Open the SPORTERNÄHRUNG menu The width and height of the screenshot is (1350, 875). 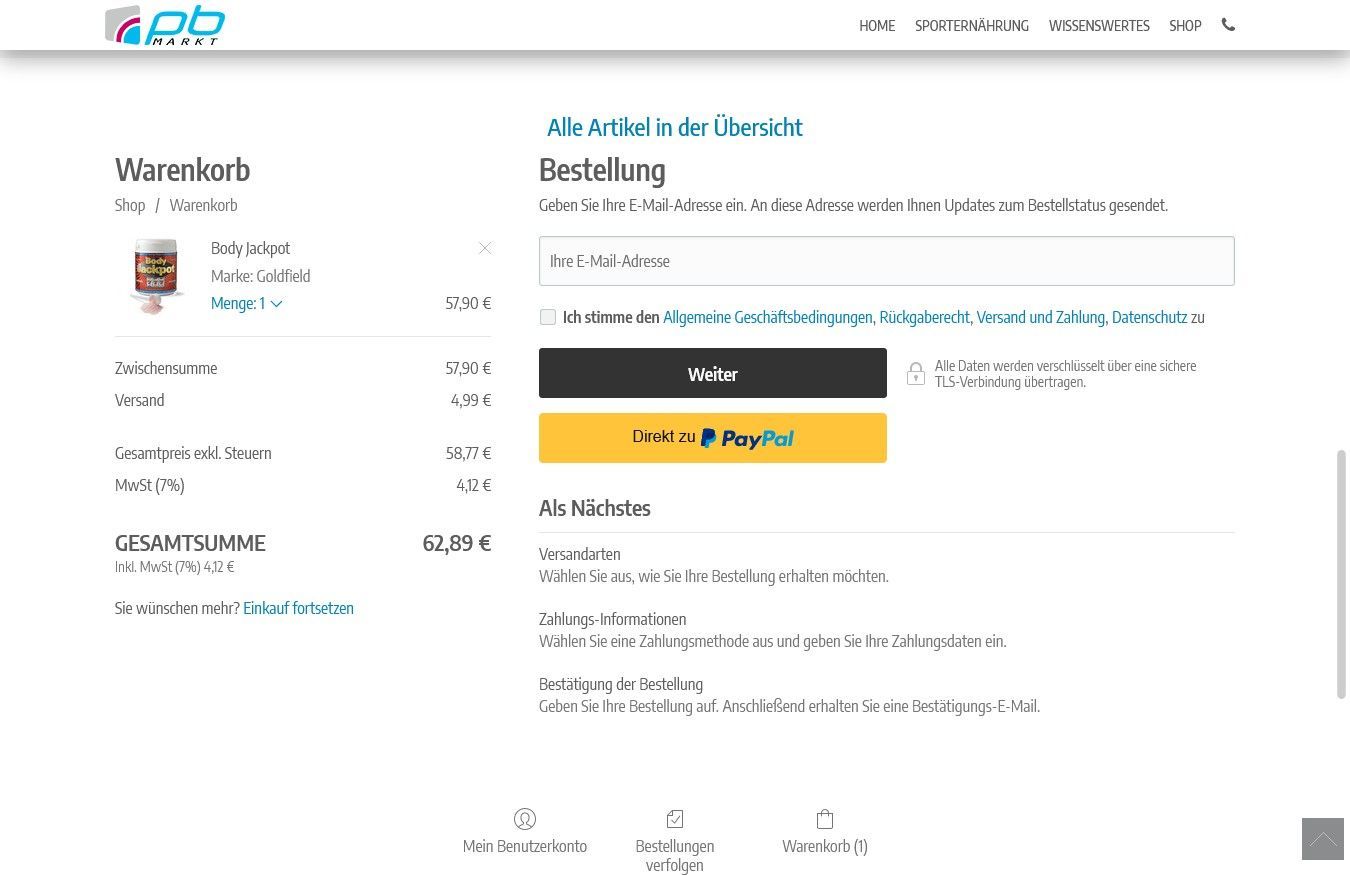click(x=971, y=26)
